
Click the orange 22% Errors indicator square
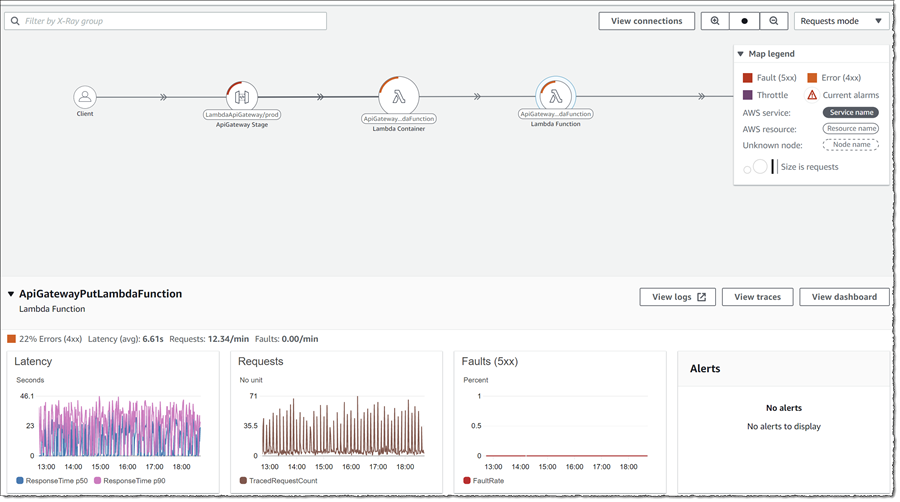click(x=11, y=339)
